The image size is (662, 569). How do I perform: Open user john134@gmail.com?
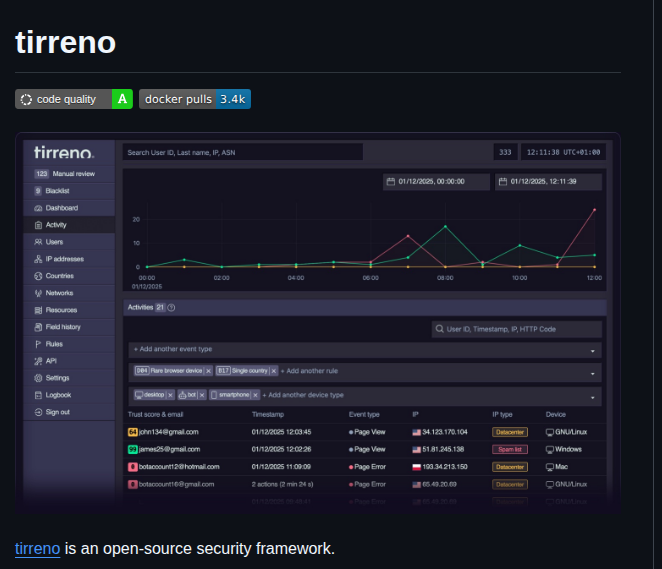(x=168, y=432)
